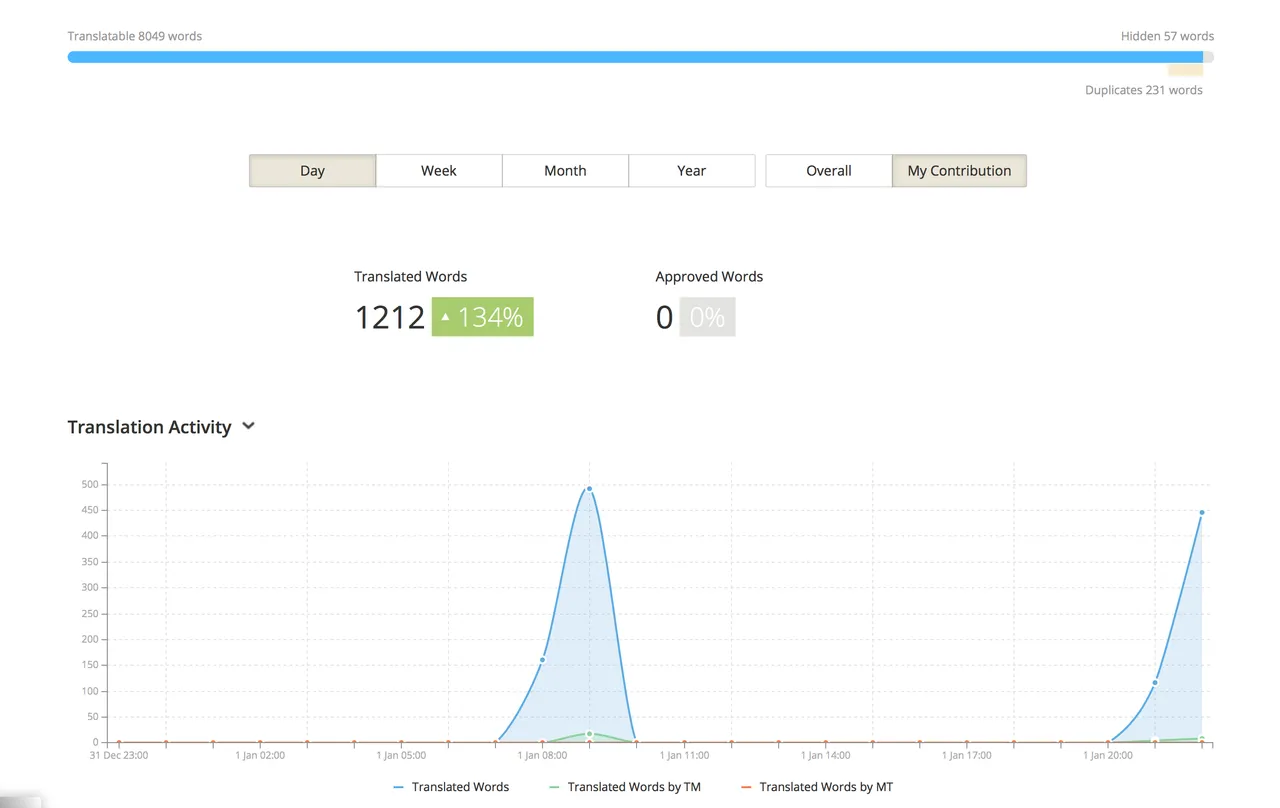This screenshot has height=808, width=1280.
Task: Click the last blue data point near 450
Action: [1202, 512]
